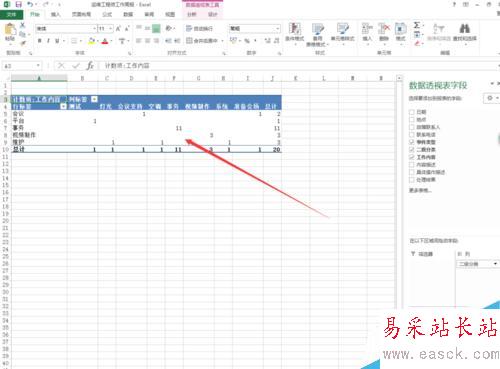
Task: Open the font name dropdown
Action: click(x=94, y=29)
